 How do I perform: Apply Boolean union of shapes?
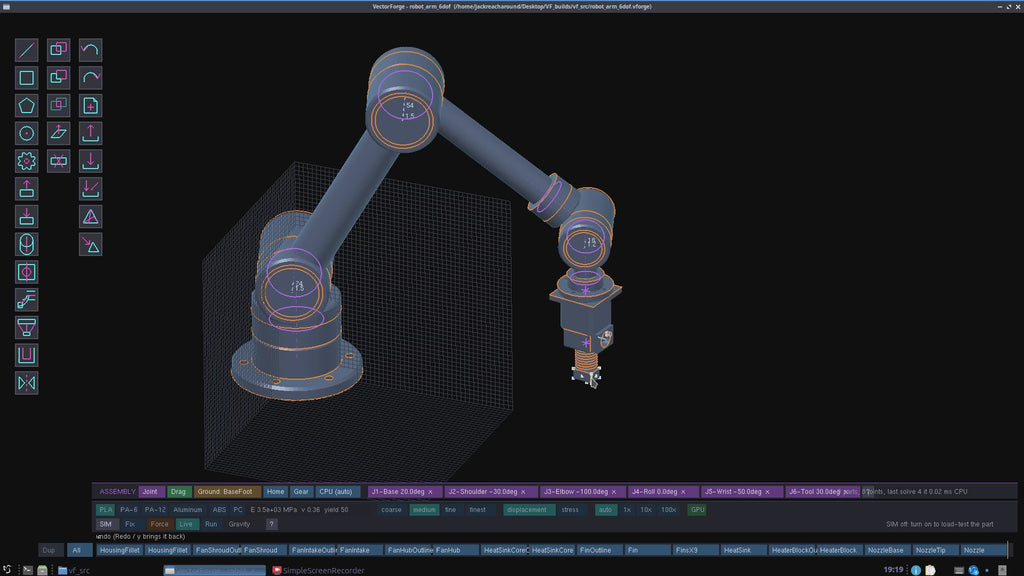58,50
